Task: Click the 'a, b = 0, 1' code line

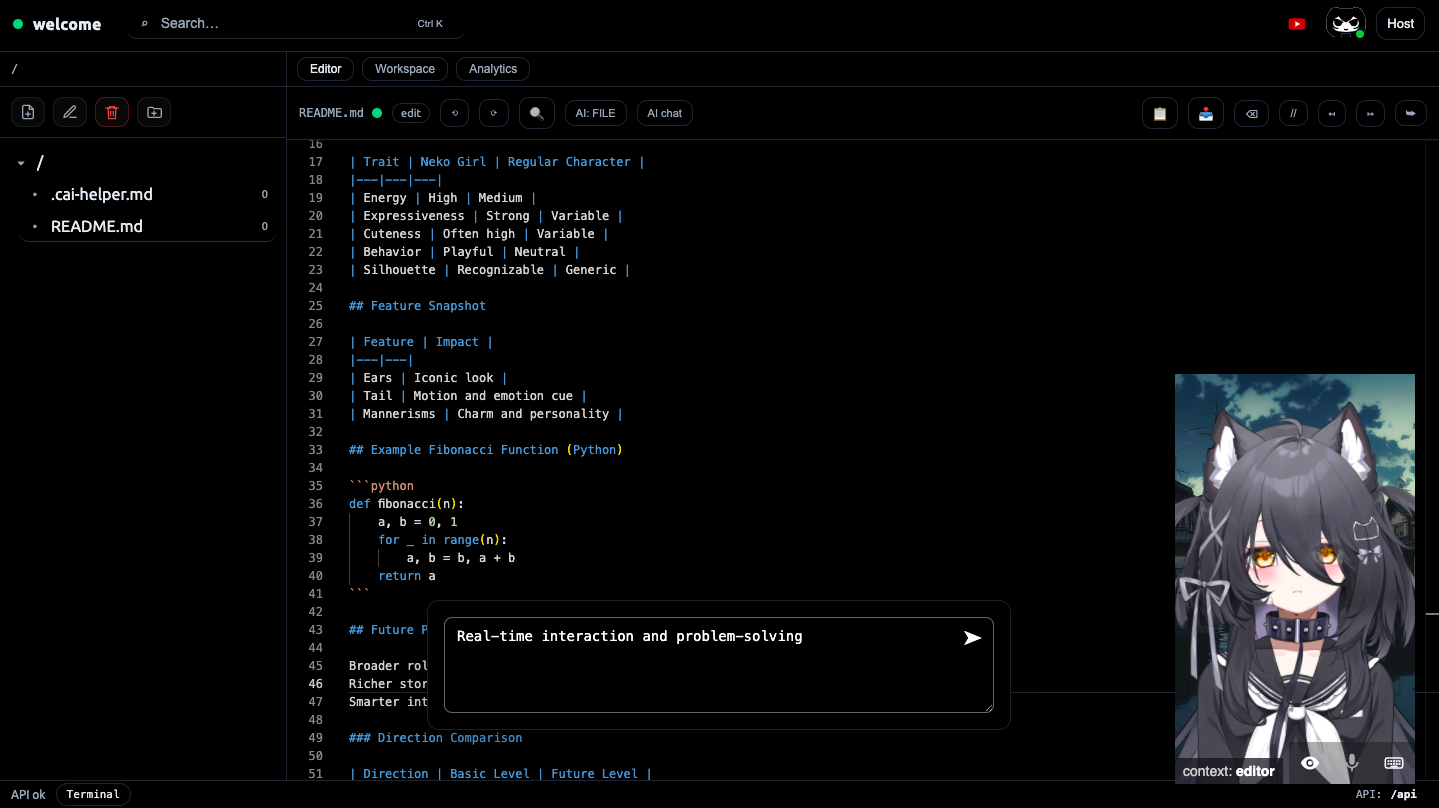Action: coord(418,522)
